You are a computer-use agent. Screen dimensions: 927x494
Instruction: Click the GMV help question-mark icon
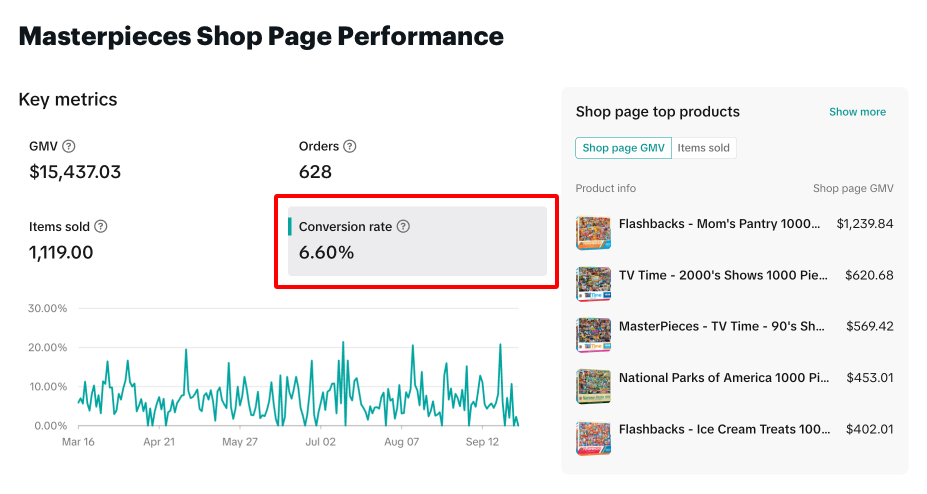[69, 146]
